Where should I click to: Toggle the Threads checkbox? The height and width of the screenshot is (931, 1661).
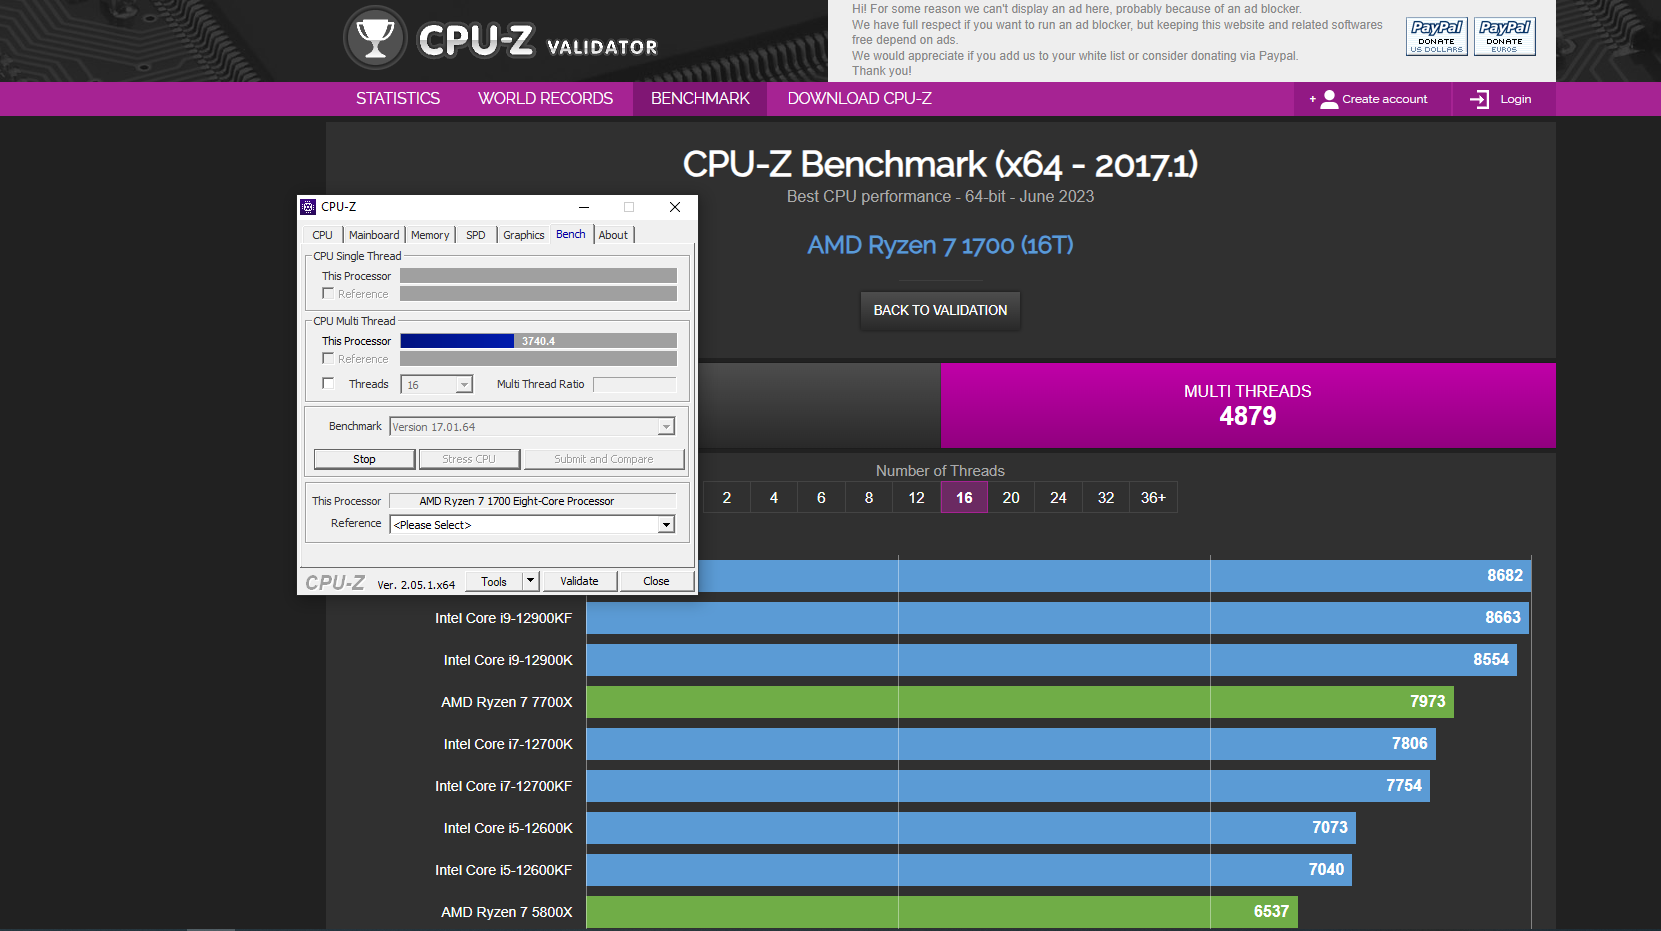point(328,383)
